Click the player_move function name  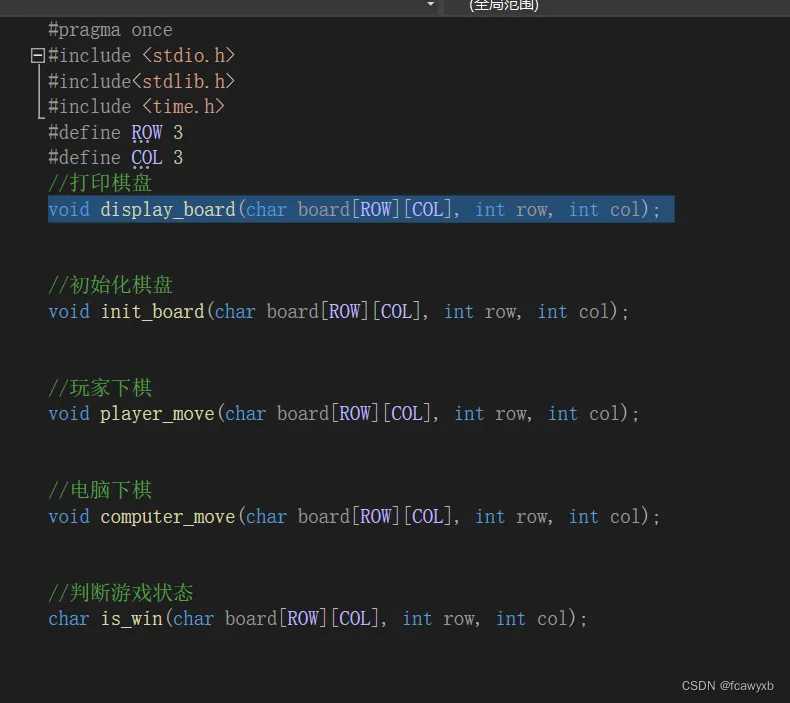(157, 414)
